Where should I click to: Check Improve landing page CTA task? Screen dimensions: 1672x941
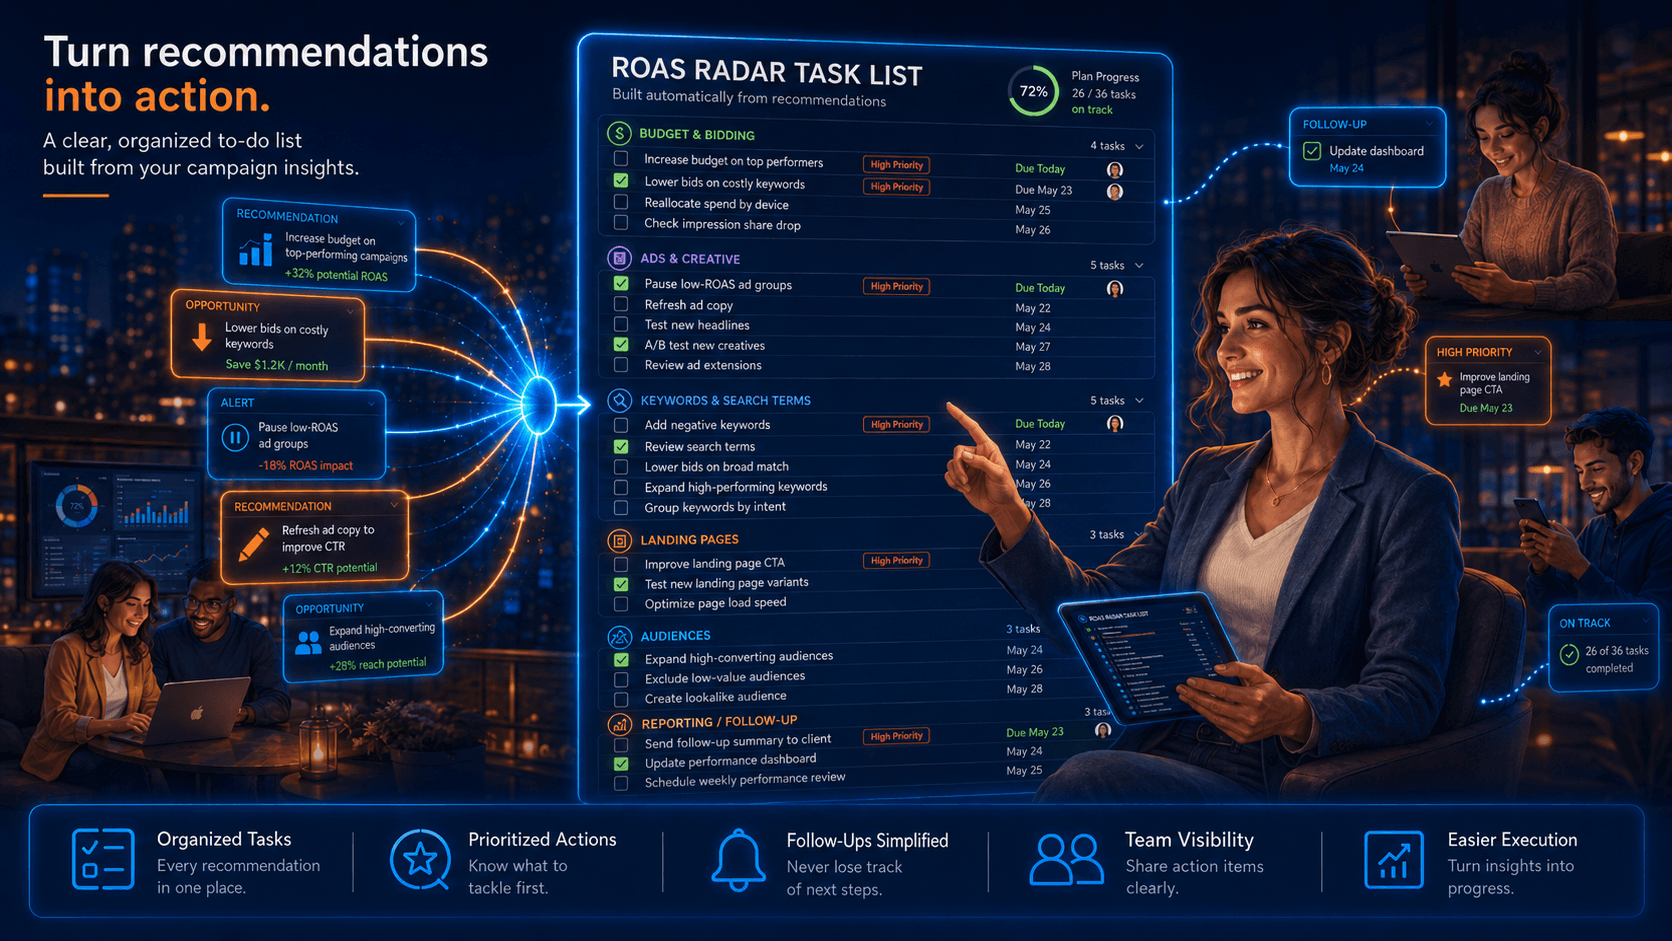[621, 564]
